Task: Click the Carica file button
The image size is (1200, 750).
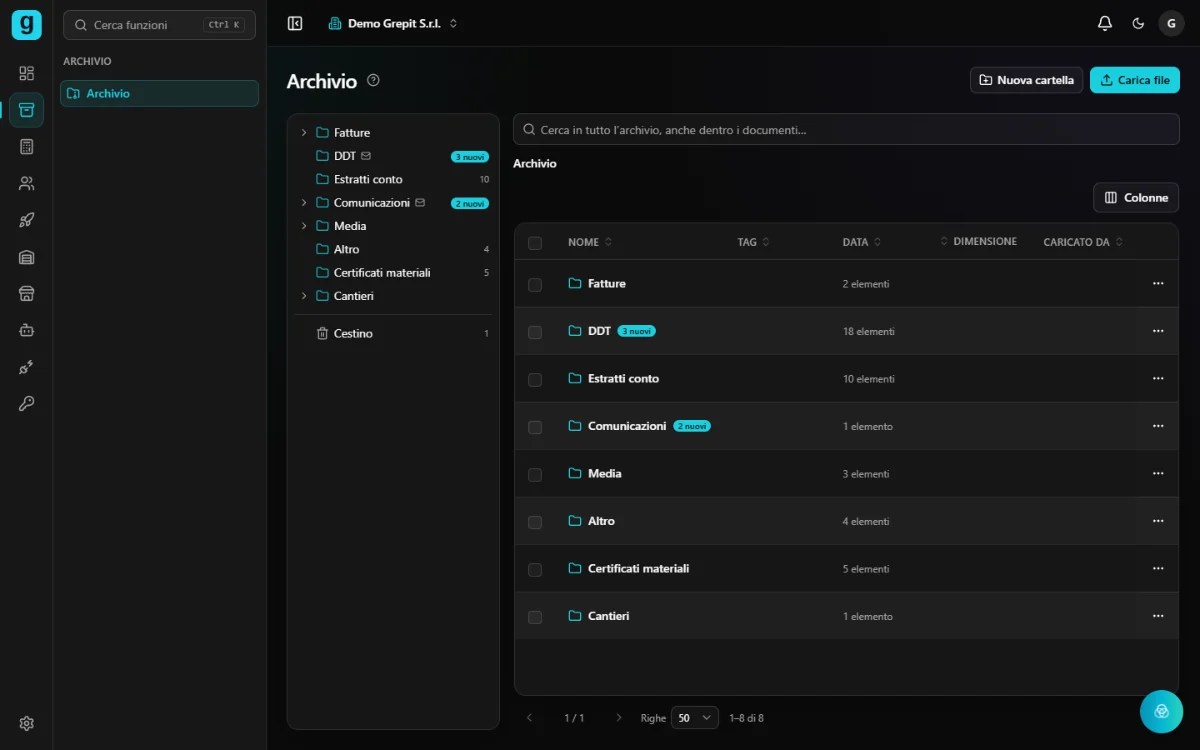Action: [1135, 80]
